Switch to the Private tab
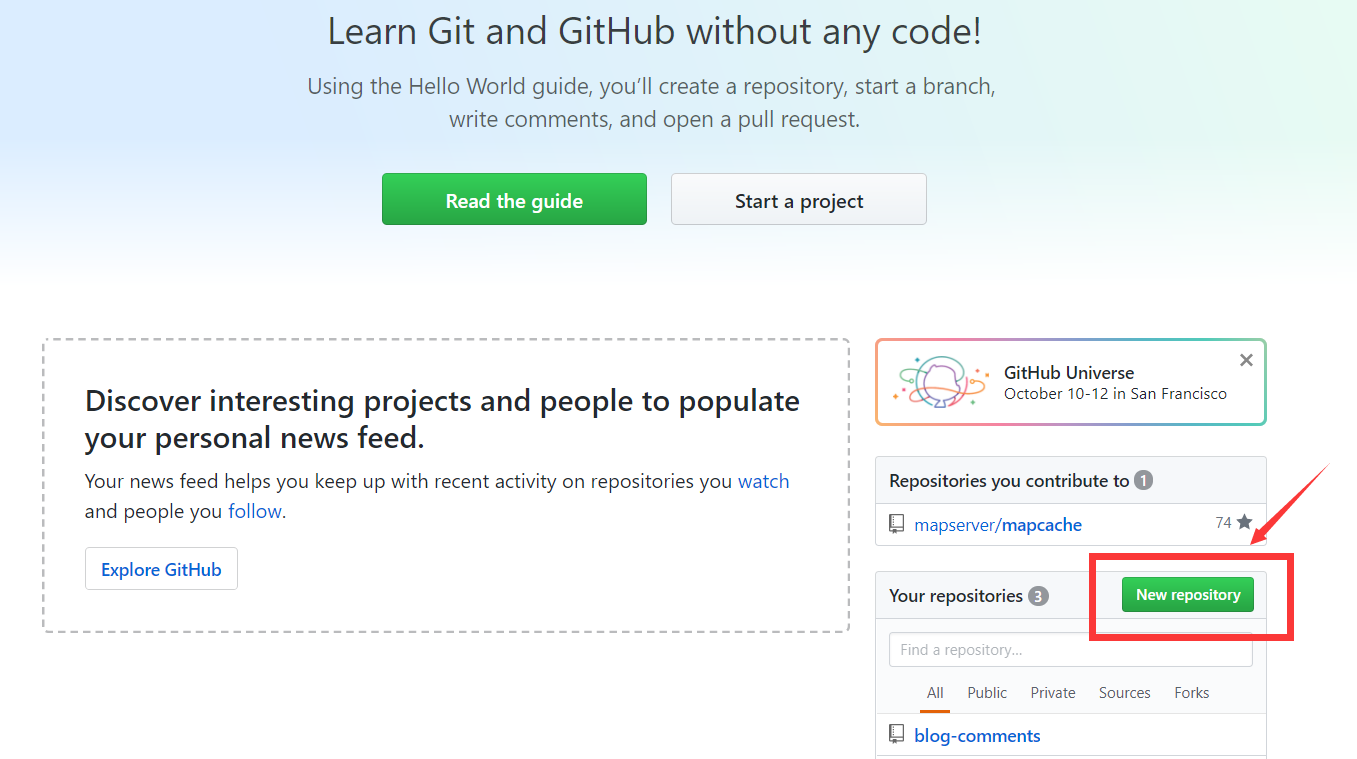This screenshot has width=1357, height=759. click(1053, 692)
